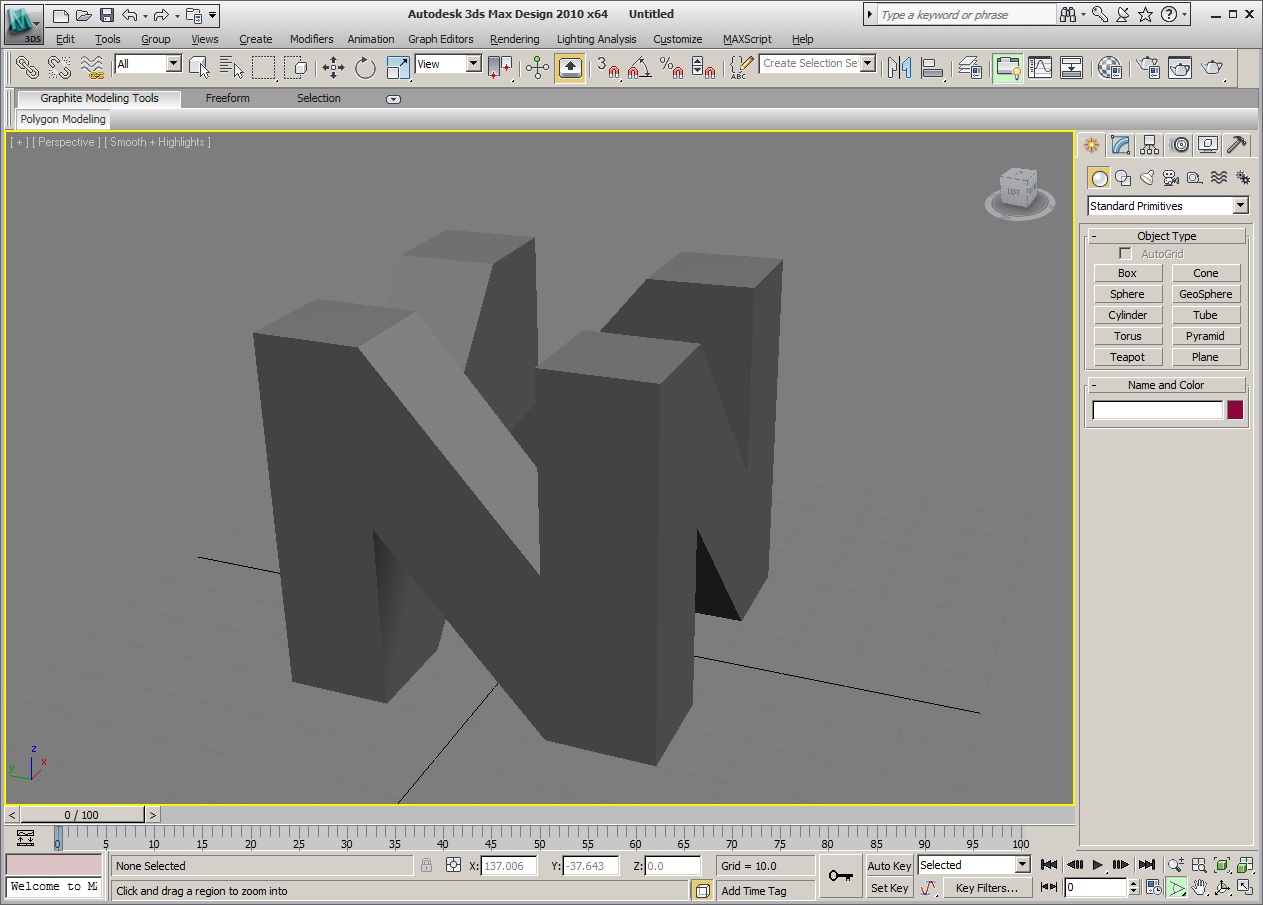This screenshot has height=905, width=1263.
Task: Save the scene from the quick access toolbar
Action: pos(107,15)
